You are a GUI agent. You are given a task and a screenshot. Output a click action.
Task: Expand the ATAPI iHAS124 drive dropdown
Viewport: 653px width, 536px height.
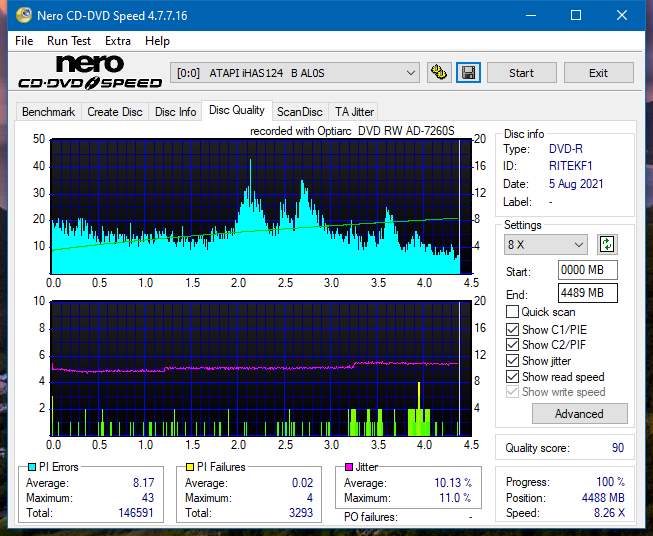295,73
